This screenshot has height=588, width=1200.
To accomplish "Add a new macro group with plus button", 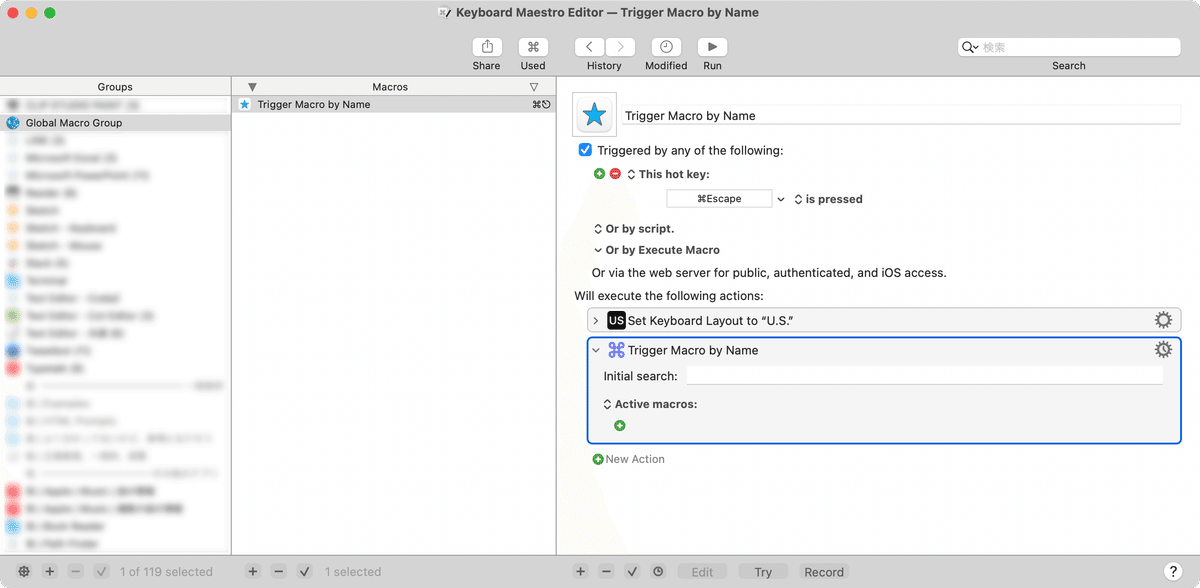I will [50, 572].
